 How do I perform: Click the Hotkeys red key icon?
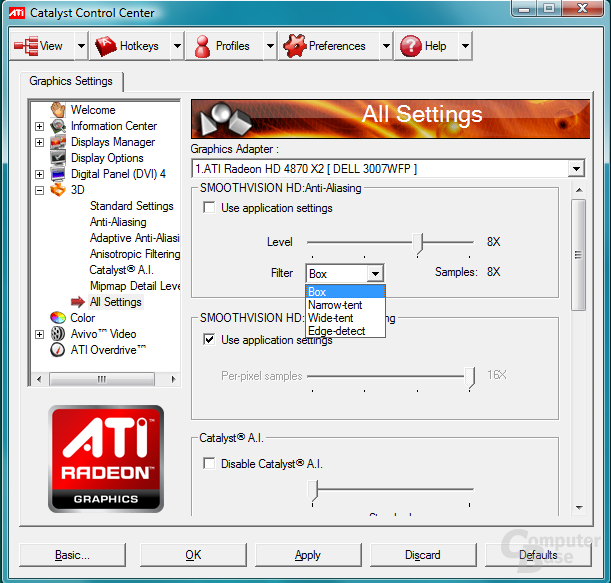(x=106, y=46)
